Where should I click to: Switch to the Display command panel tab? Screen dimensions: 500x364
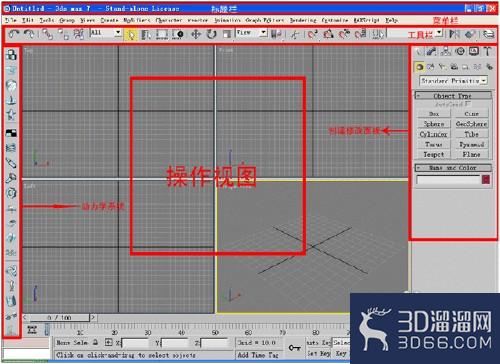tap(474, 51)
